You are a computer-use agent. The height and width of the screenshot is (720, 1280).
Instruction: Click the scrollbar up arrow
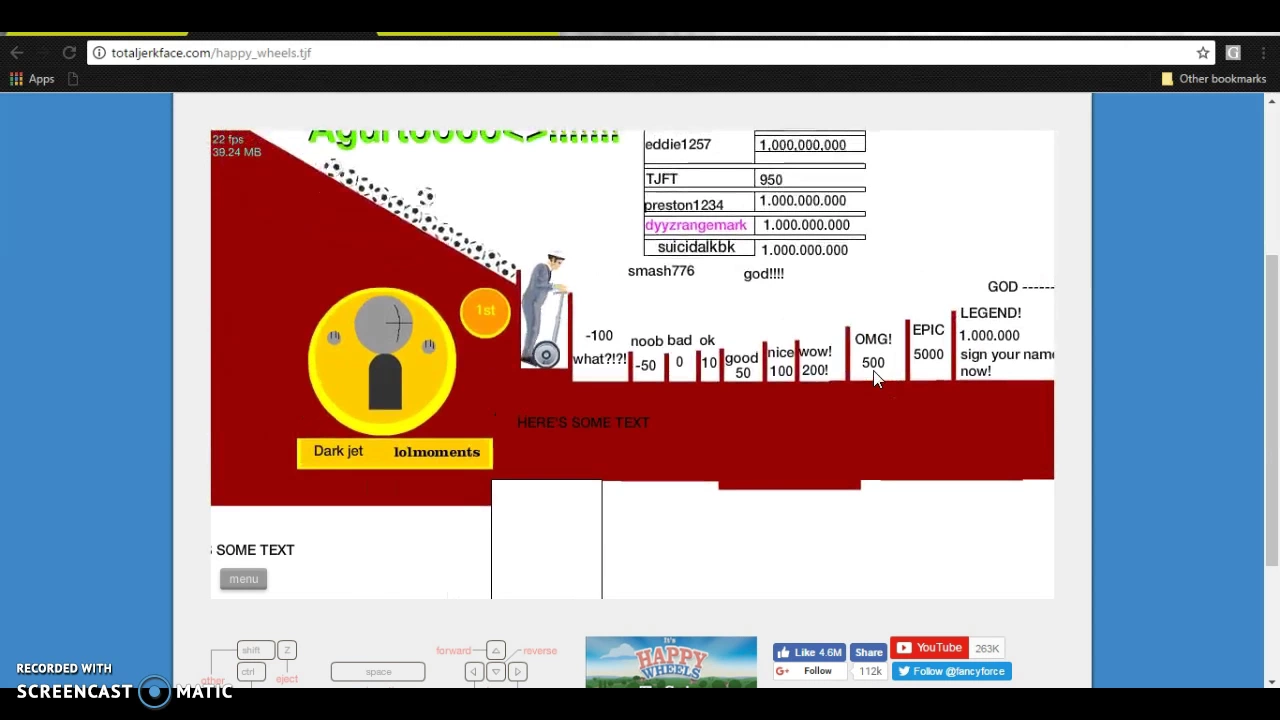1271,101
